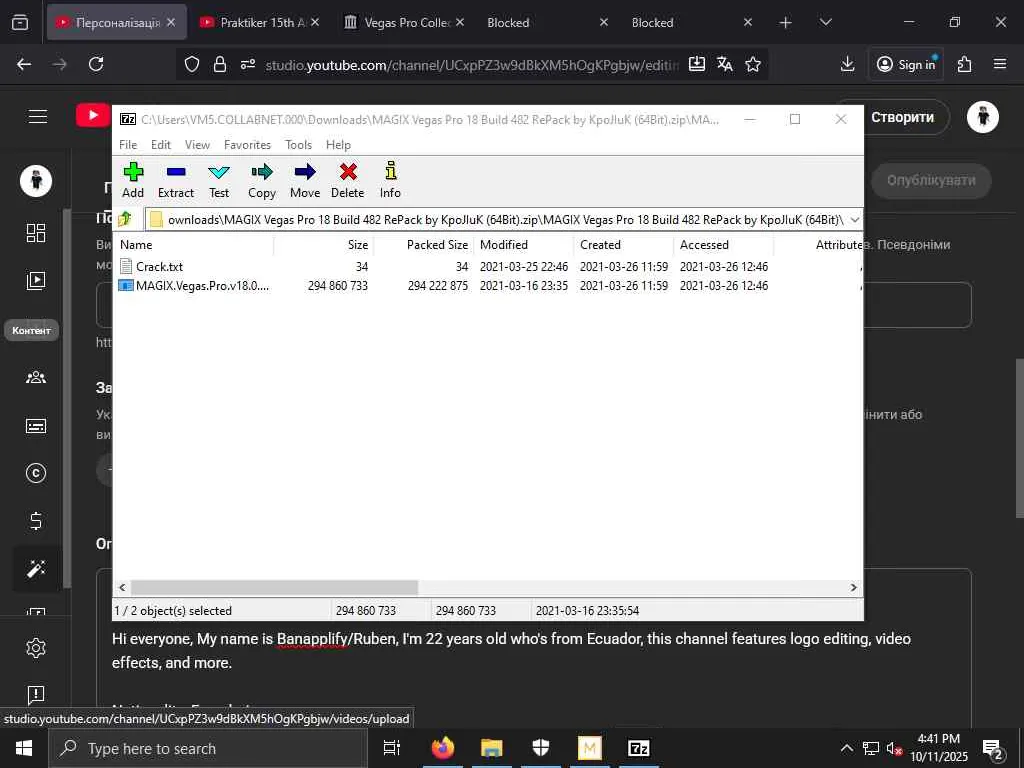Open the Settings gear in Studio sidebar
The image size is (1024, 768).
tap(36, 648)
